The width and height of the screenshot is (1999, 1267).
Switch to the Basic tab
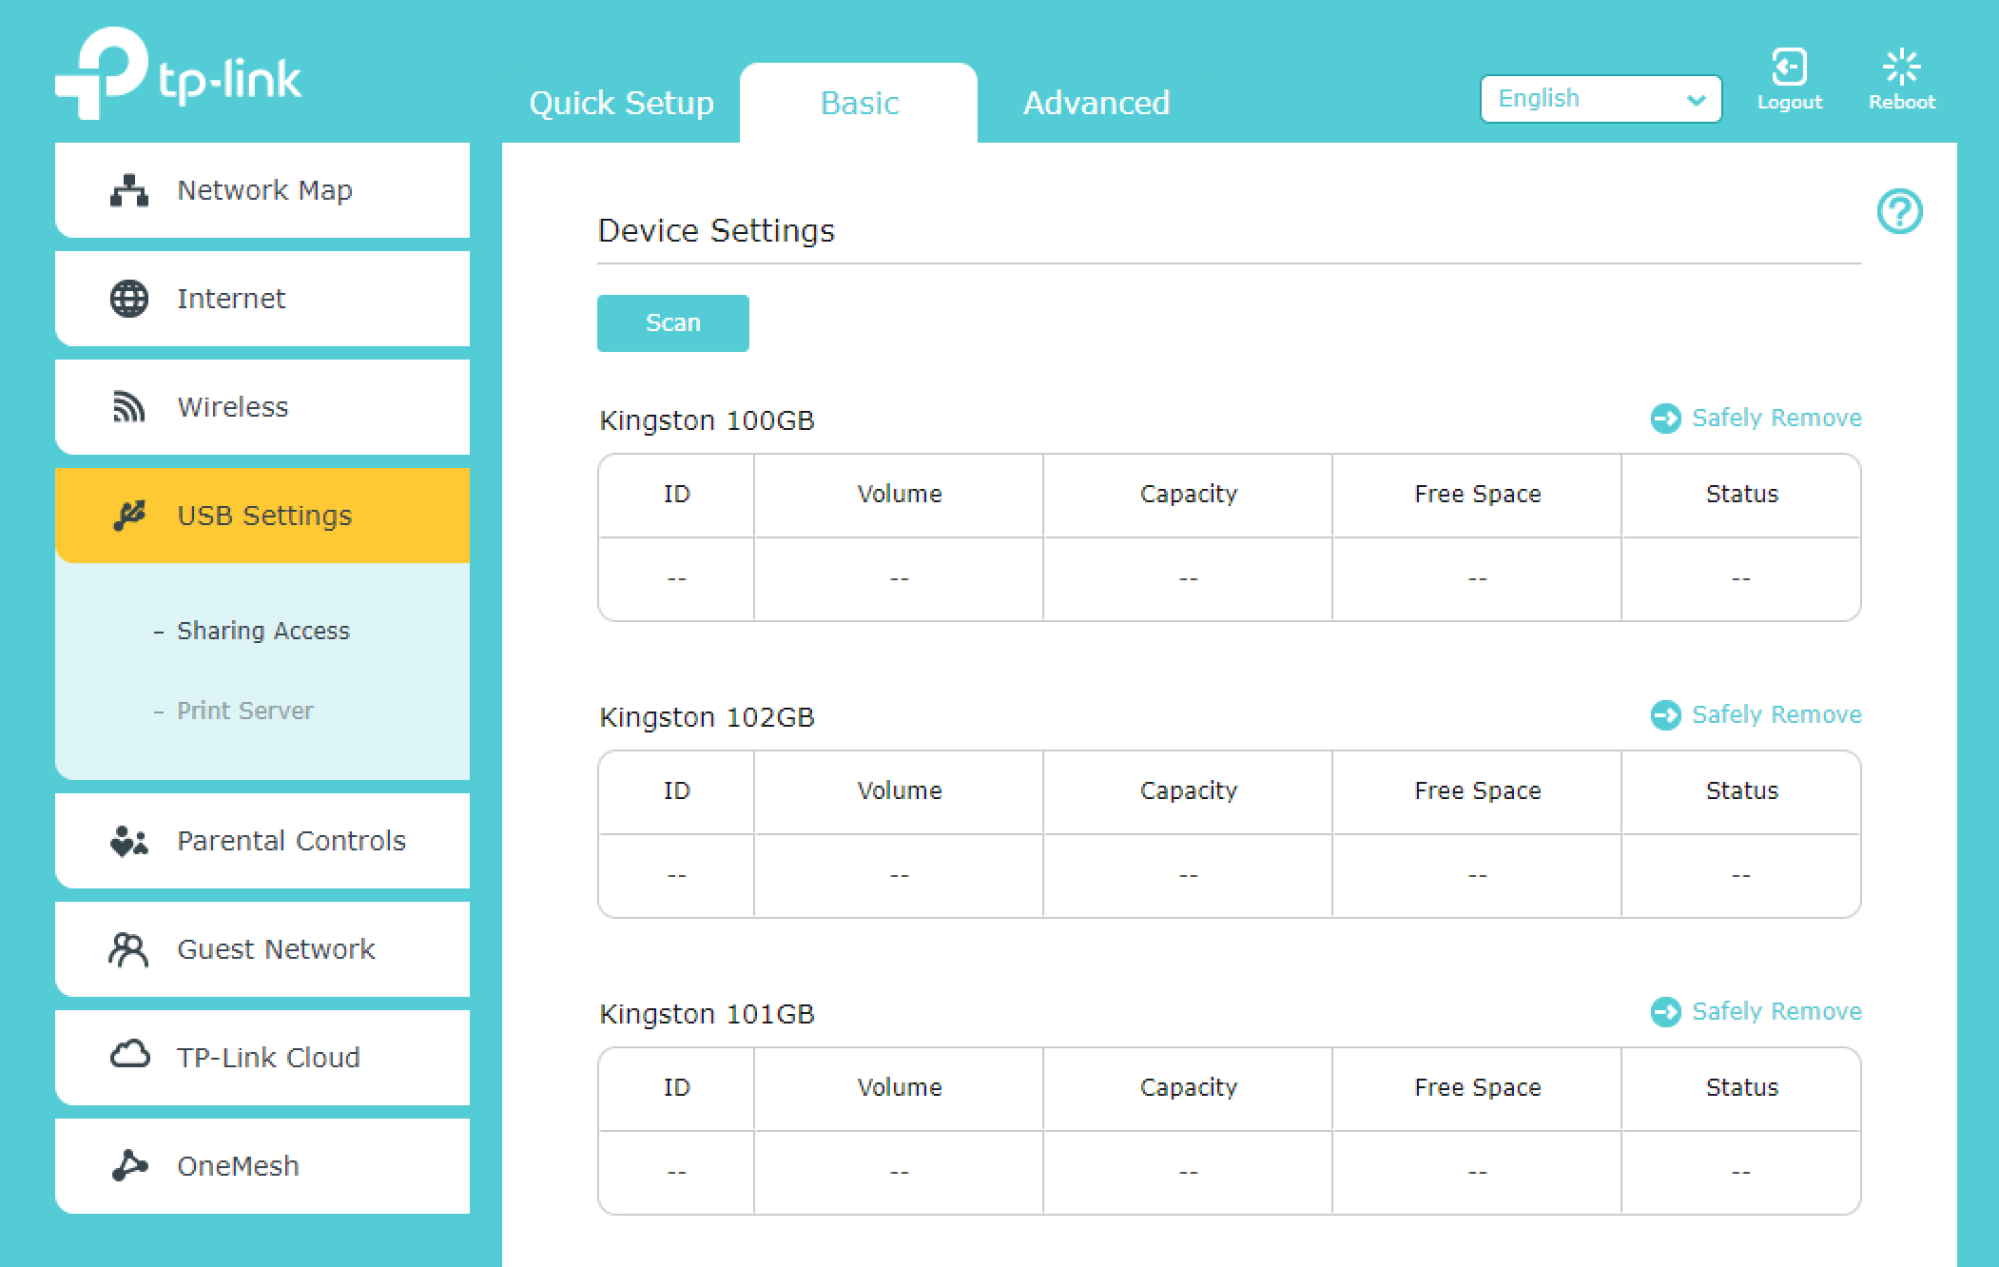click(859, 103)
